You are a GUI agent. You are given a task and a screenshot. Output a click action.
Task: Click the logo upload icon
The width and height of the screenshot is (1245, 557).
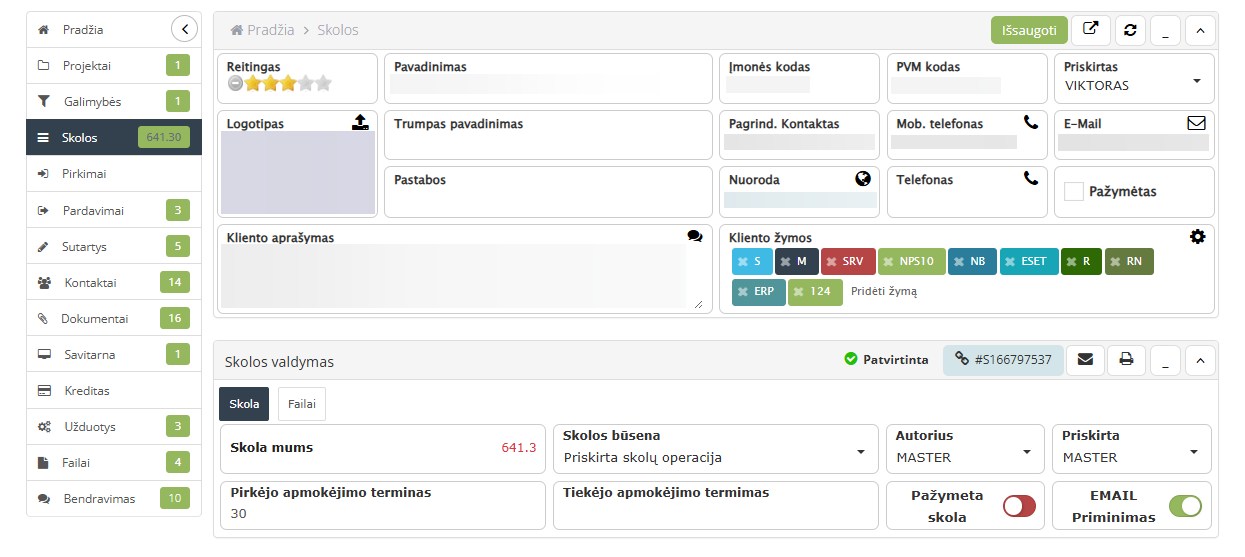coord(361,122)
